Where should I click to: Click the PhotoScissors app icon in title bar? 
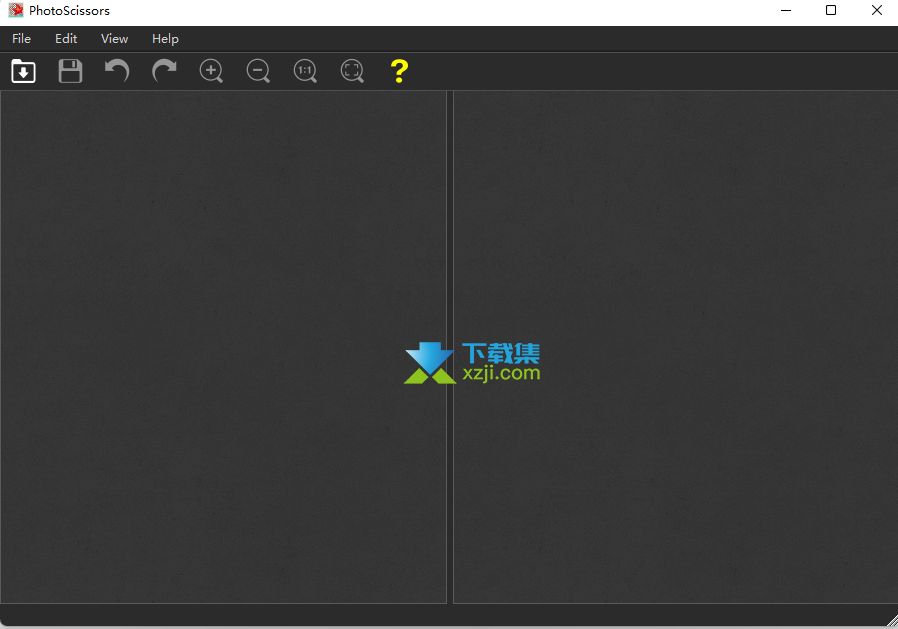(16, 10)
